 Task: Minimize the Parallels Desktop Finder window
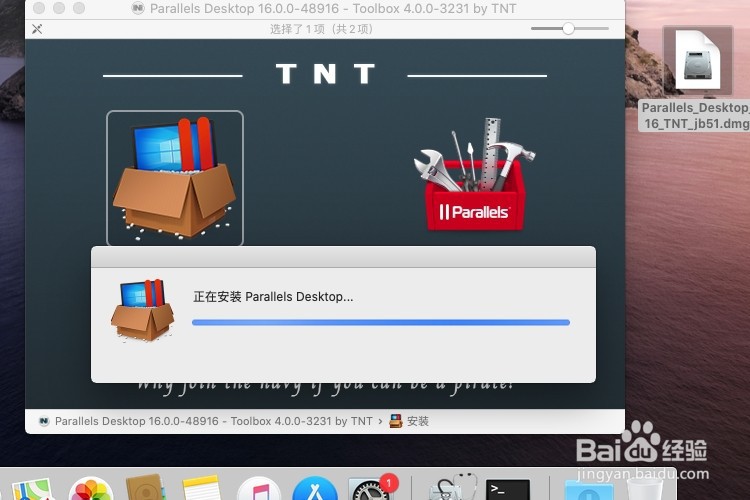pyautogui.click(x=59, y=8)
